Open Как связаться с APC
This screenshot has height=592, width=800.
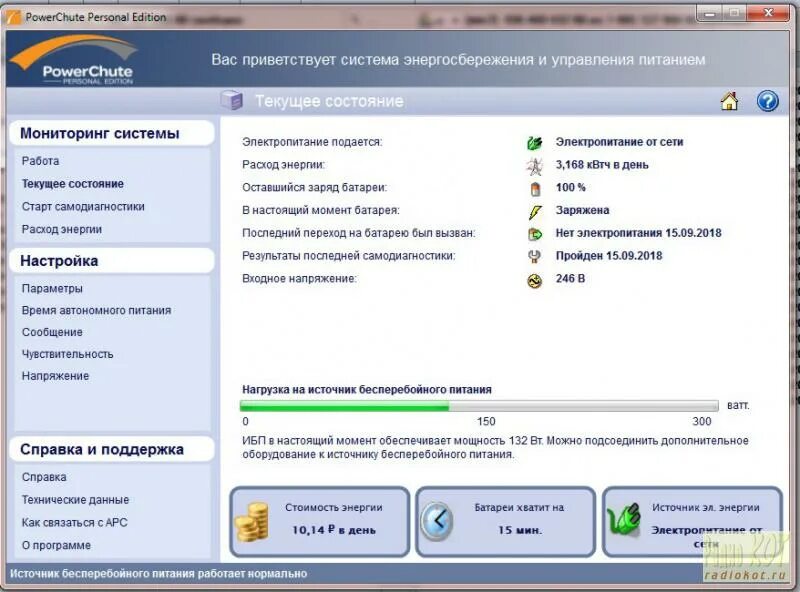coord(74,523)
